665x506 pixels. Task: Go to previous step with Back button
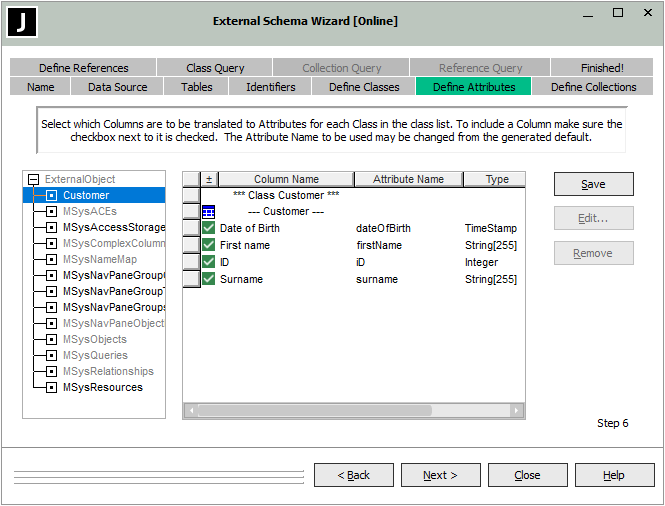(x=354, y=475)
